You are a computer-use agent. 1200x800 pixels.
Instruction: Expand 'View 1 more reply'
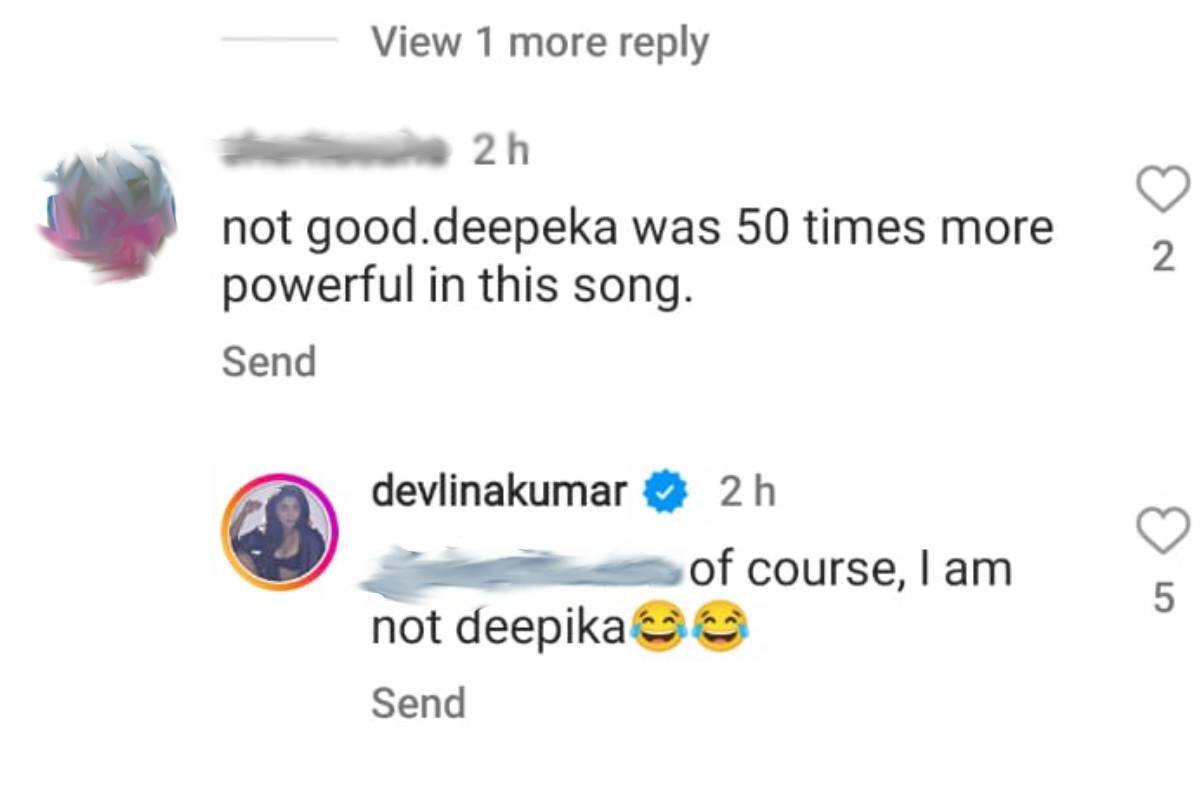click(539, 43)
